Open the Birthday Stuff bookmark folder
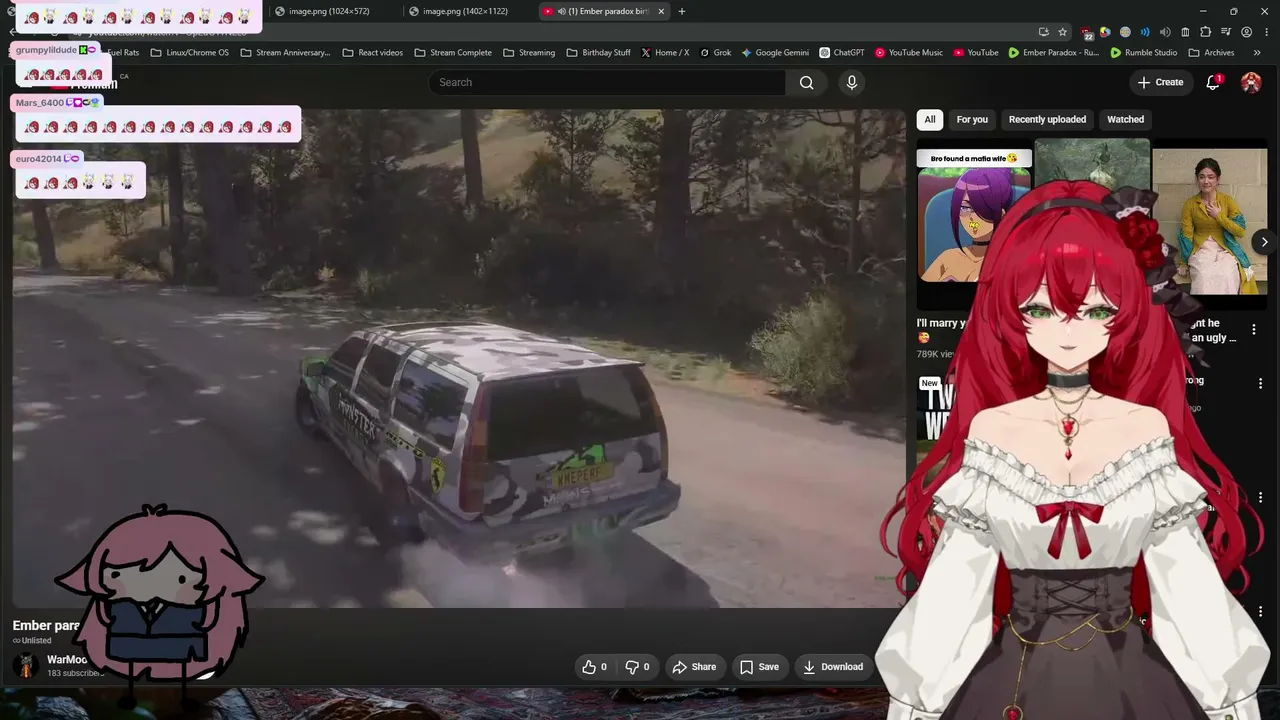 point(599,52)
